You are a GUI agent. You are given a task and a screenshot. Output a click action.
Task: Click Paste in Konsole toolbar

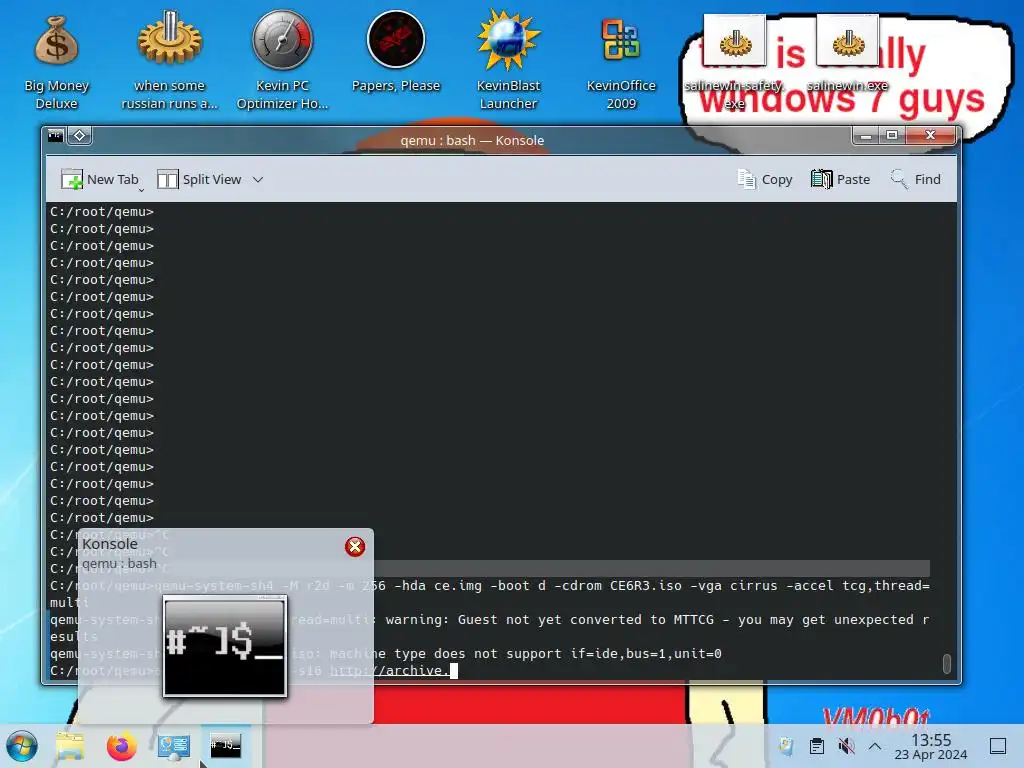840,180
